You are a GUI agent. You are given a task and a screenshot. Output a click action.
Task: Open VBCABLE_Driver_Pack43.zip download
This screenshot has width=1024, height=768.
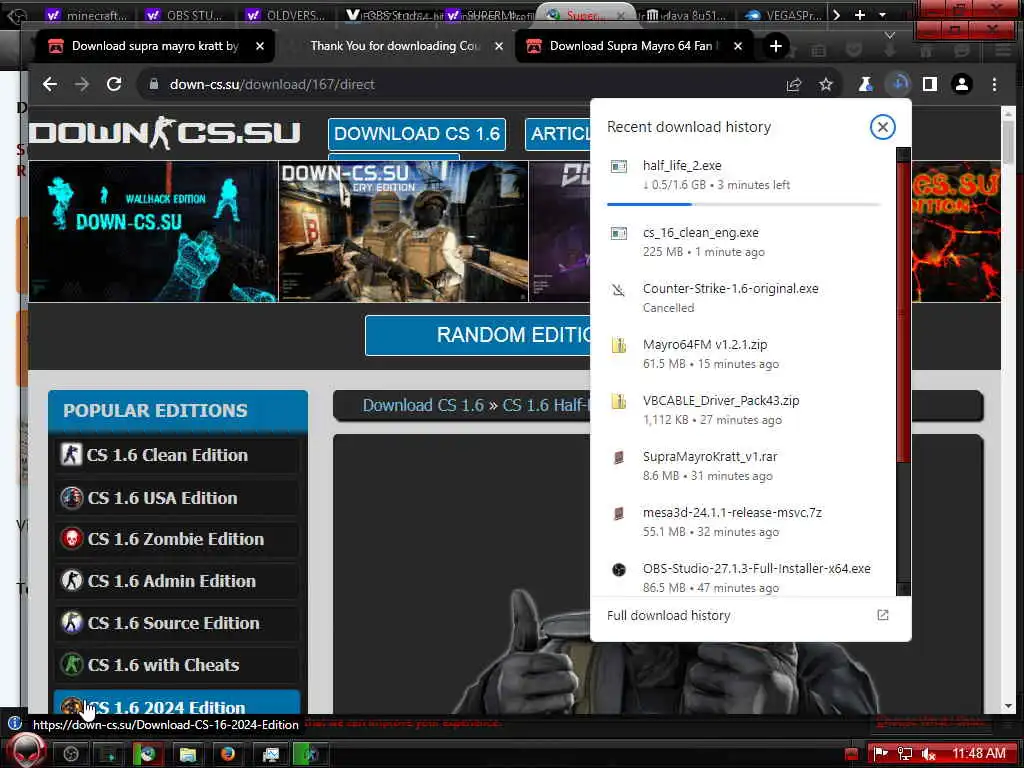pos(743,409)
